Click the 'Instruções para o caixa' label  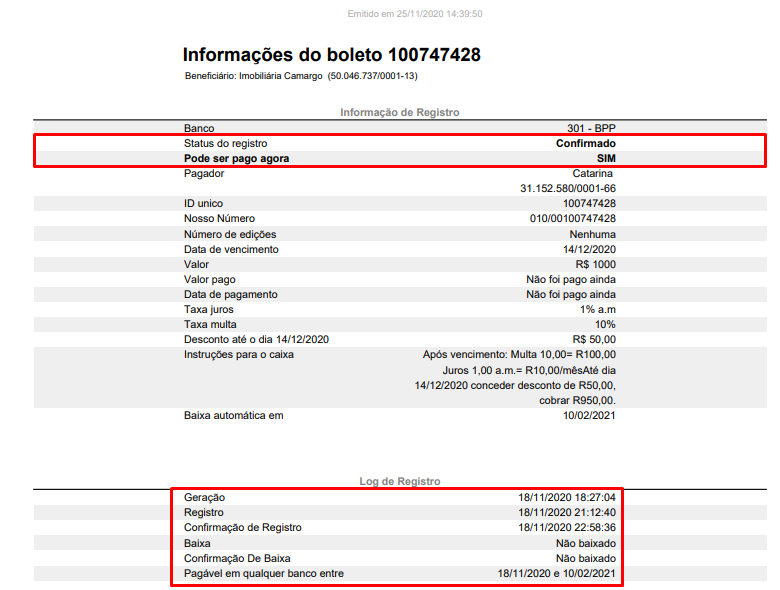click(x=239, y=355)
